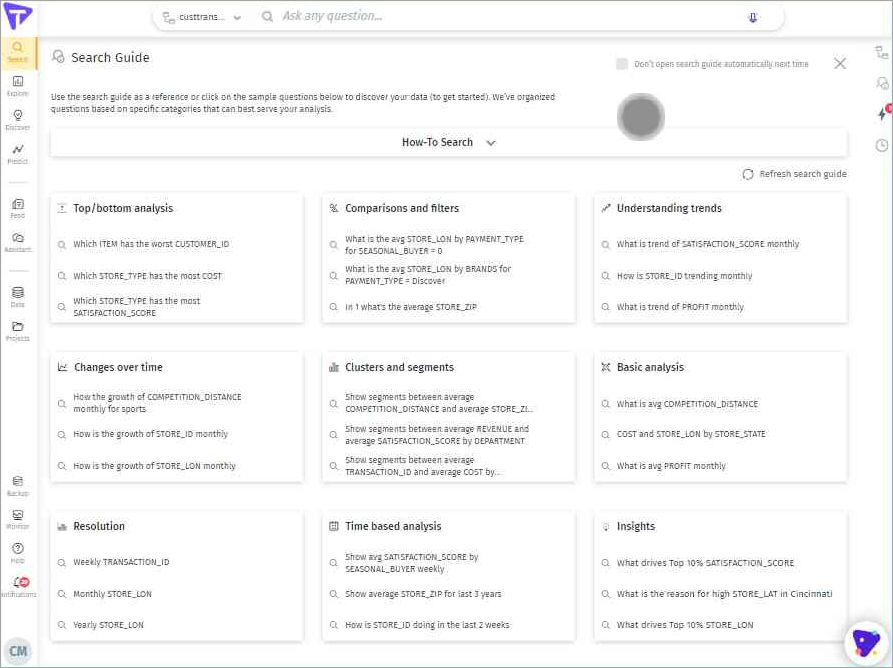Open the search guide icon on right rail
This screenshot has height=668, width=893.
coord(882,84)
